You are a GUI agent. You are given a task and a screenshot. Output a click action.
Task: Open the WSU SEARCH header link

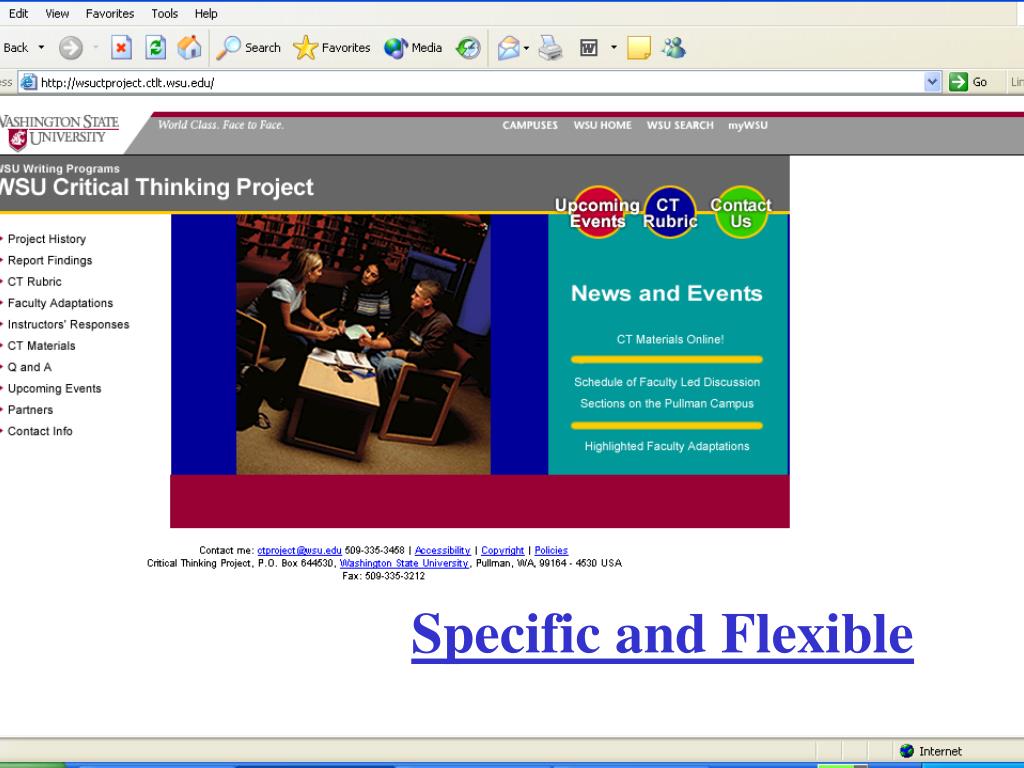pos(680,125)
